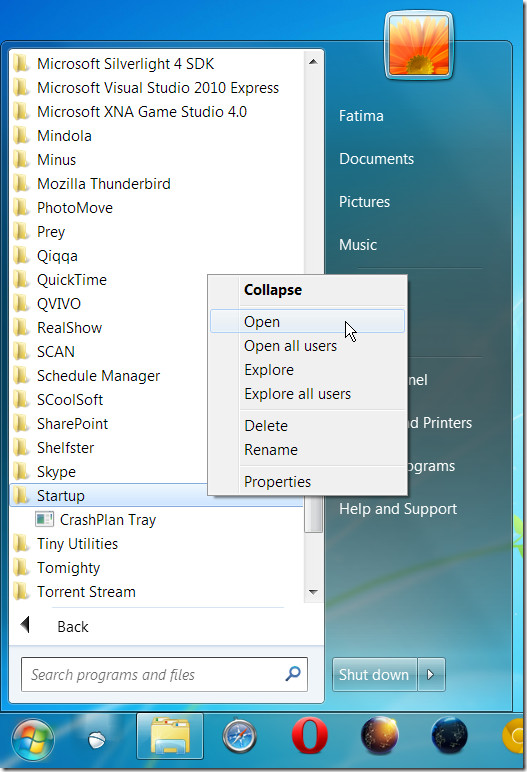Screen dimensions: 527x772
Task: Expand the Mindola folder
Action: click(64, 135)
